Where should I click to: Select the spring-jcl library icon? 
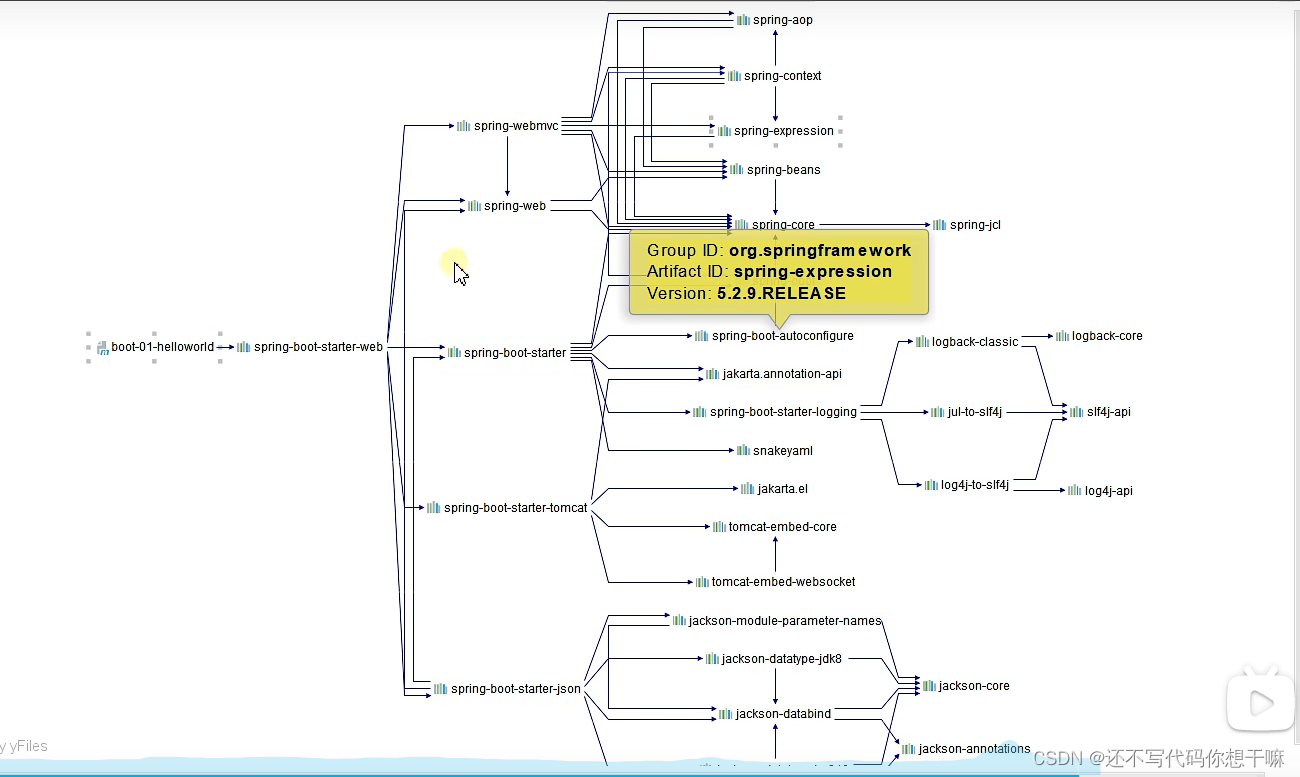[x=940, y=225]
